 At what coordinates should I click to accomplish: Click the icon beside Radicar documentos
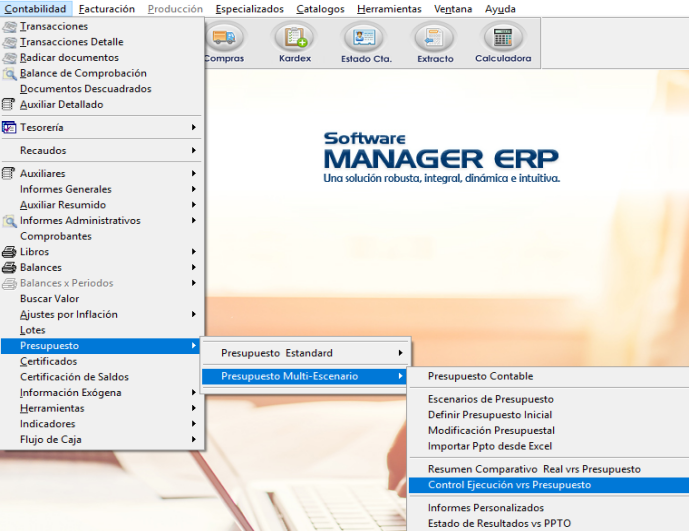pyautogui.click(x=9, y=58)
